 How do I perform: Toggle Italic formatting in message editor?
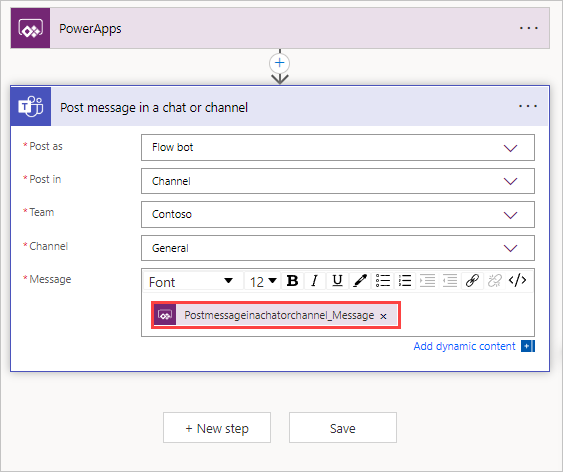(x=315, y=281)
